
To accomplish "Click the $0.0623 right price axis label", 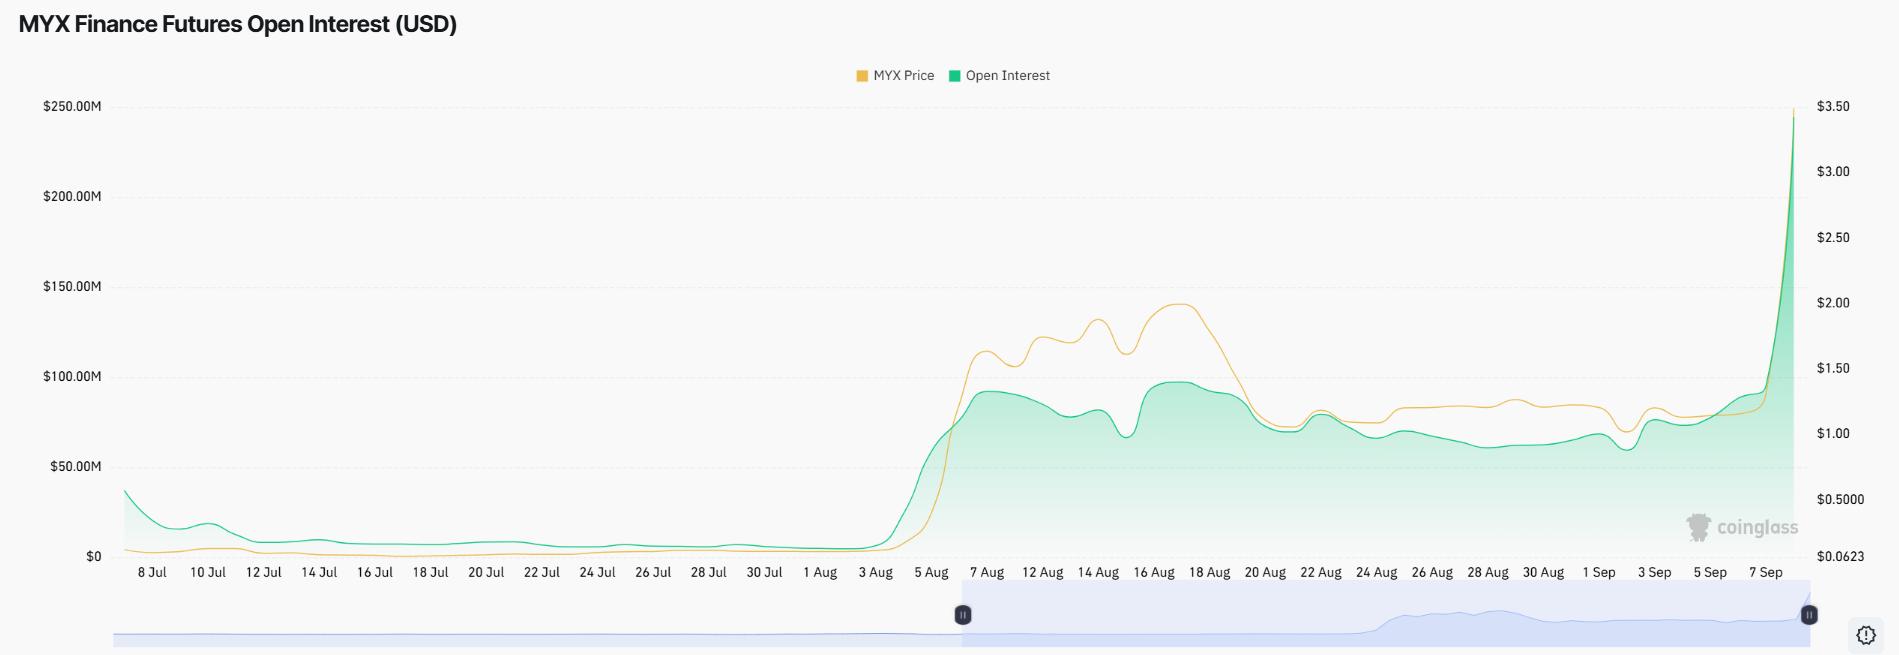I will 1840,557.
